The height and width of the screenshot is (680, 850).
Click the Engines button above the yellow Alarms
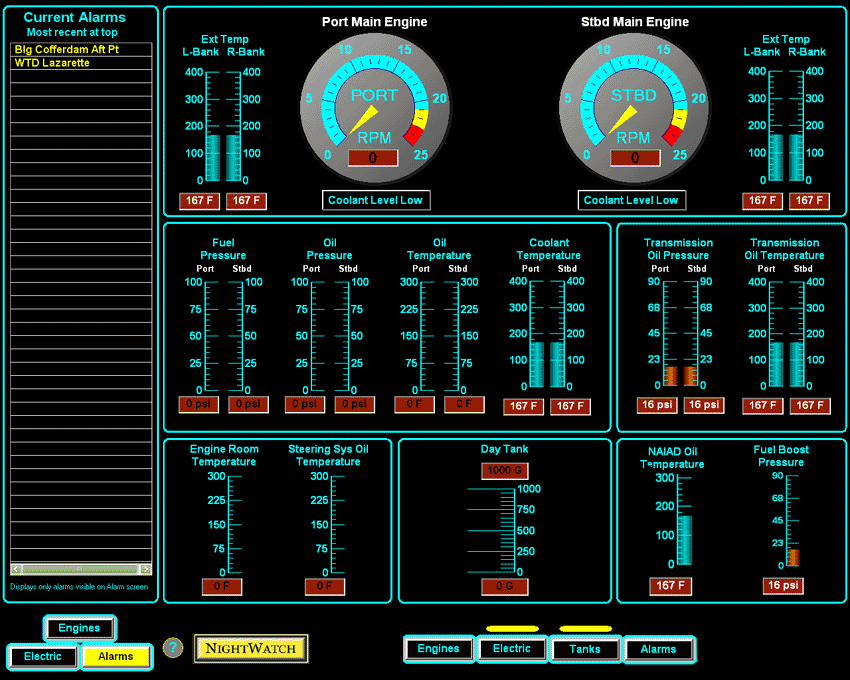pos(79,628)
